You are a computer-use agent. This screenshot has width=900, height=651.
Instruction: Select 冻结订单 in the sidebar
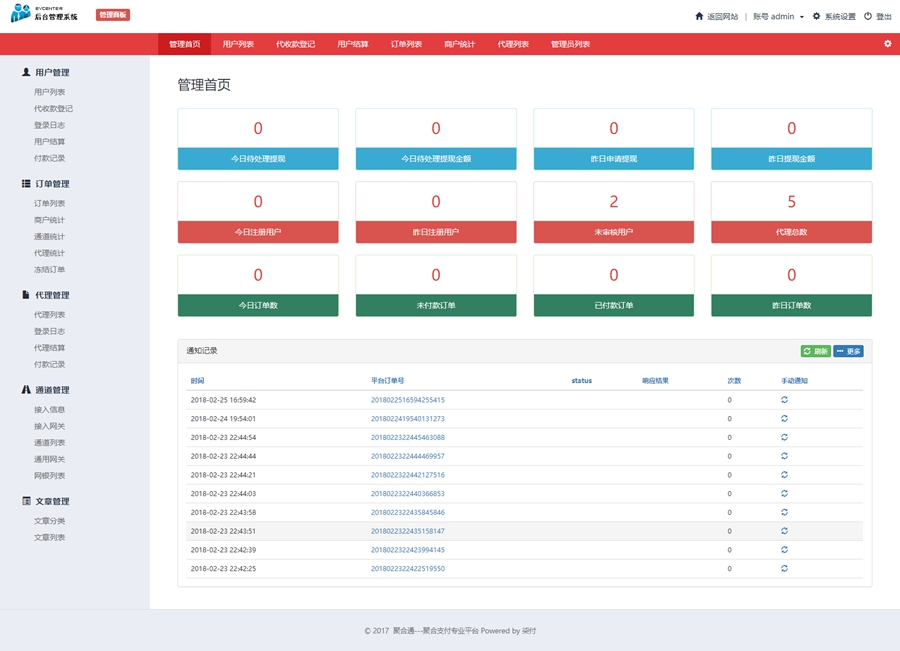point(49,269)
